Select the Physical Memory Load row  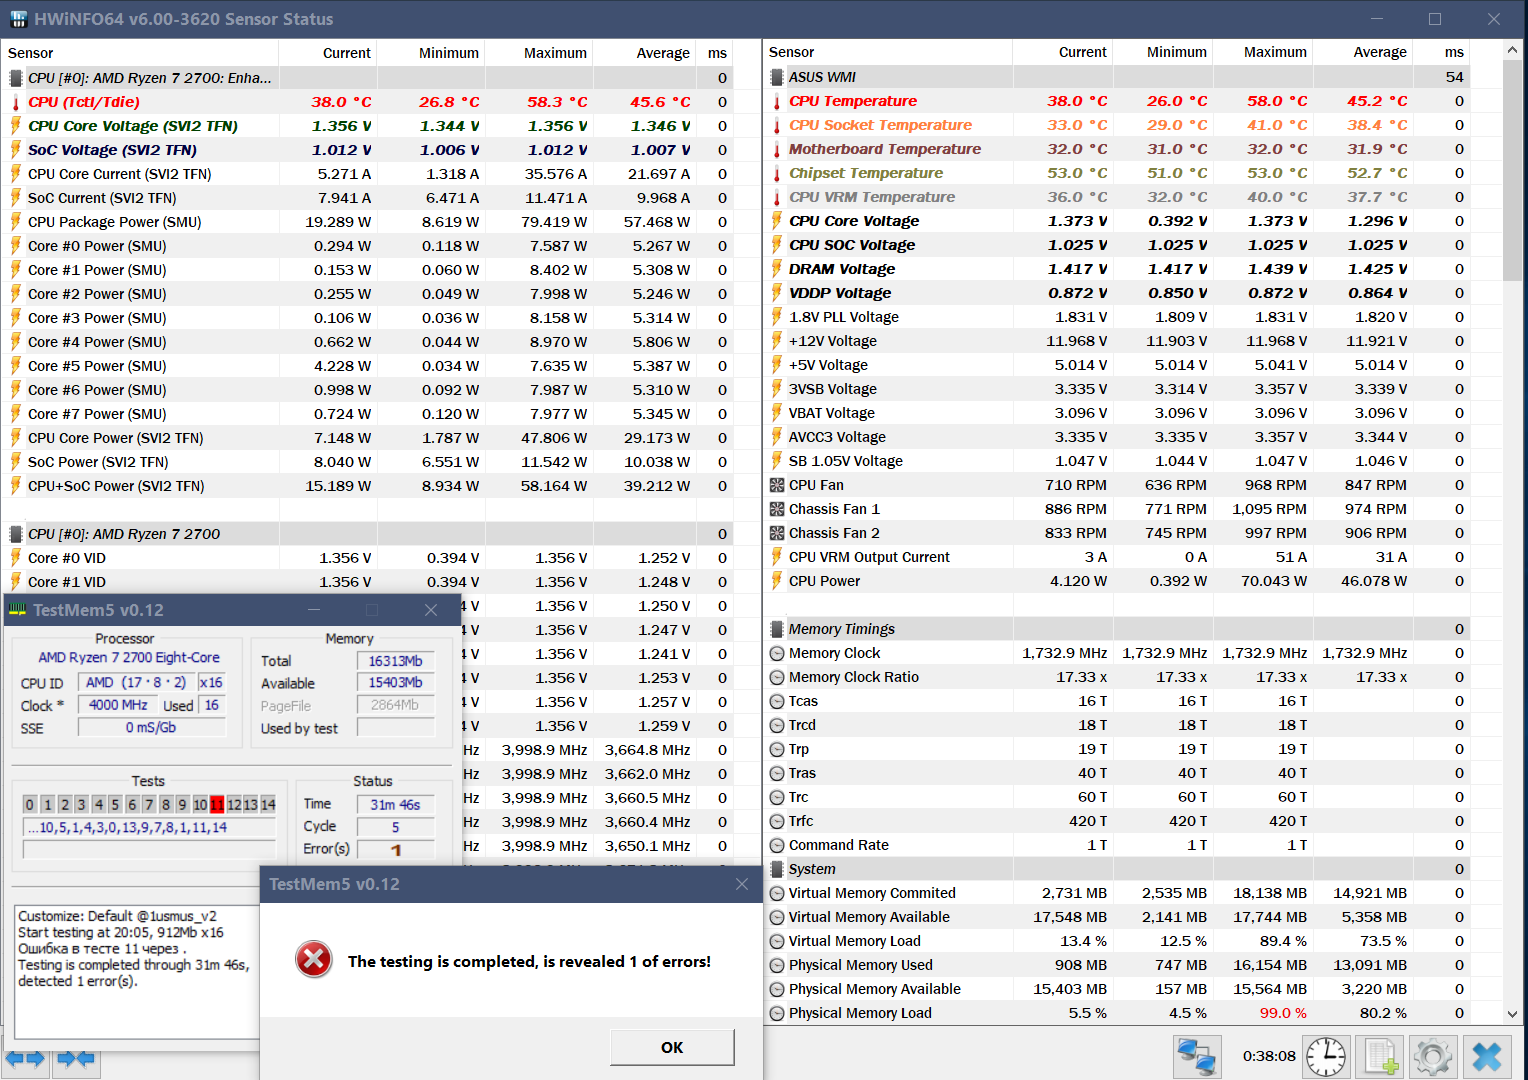tap(1118, 1013)
